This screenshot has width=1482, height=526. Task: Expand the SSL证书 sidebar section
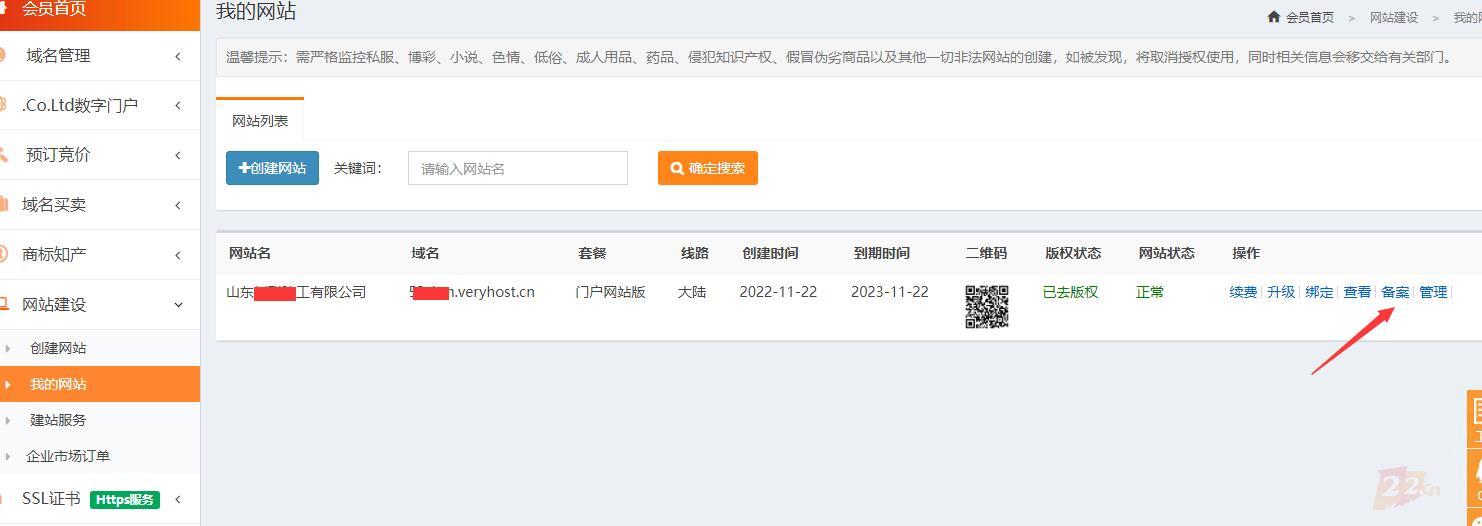point(99,499)
